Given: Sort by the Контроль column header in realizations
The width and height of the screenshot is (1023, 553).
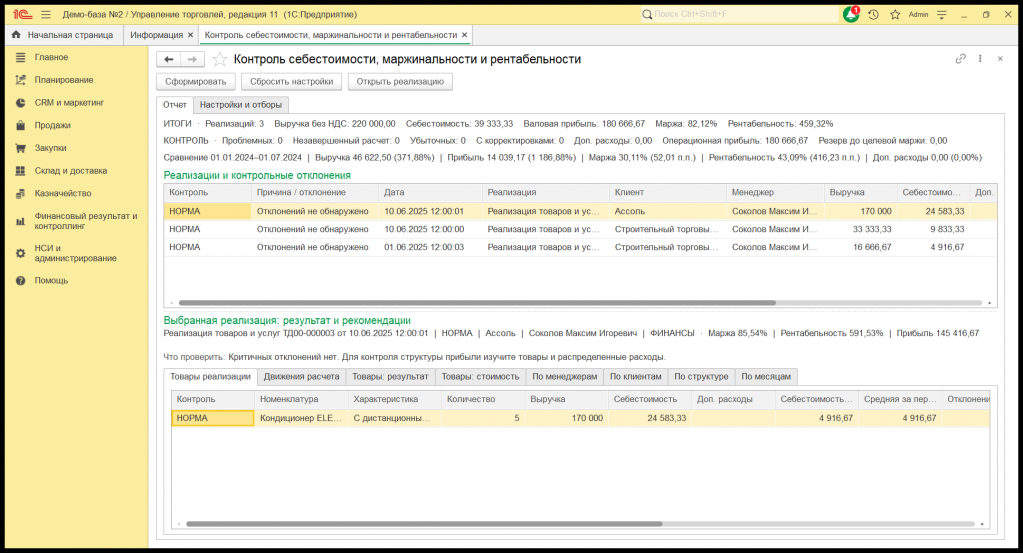Looking at the screenshot, I should click(x=207, y=192).
